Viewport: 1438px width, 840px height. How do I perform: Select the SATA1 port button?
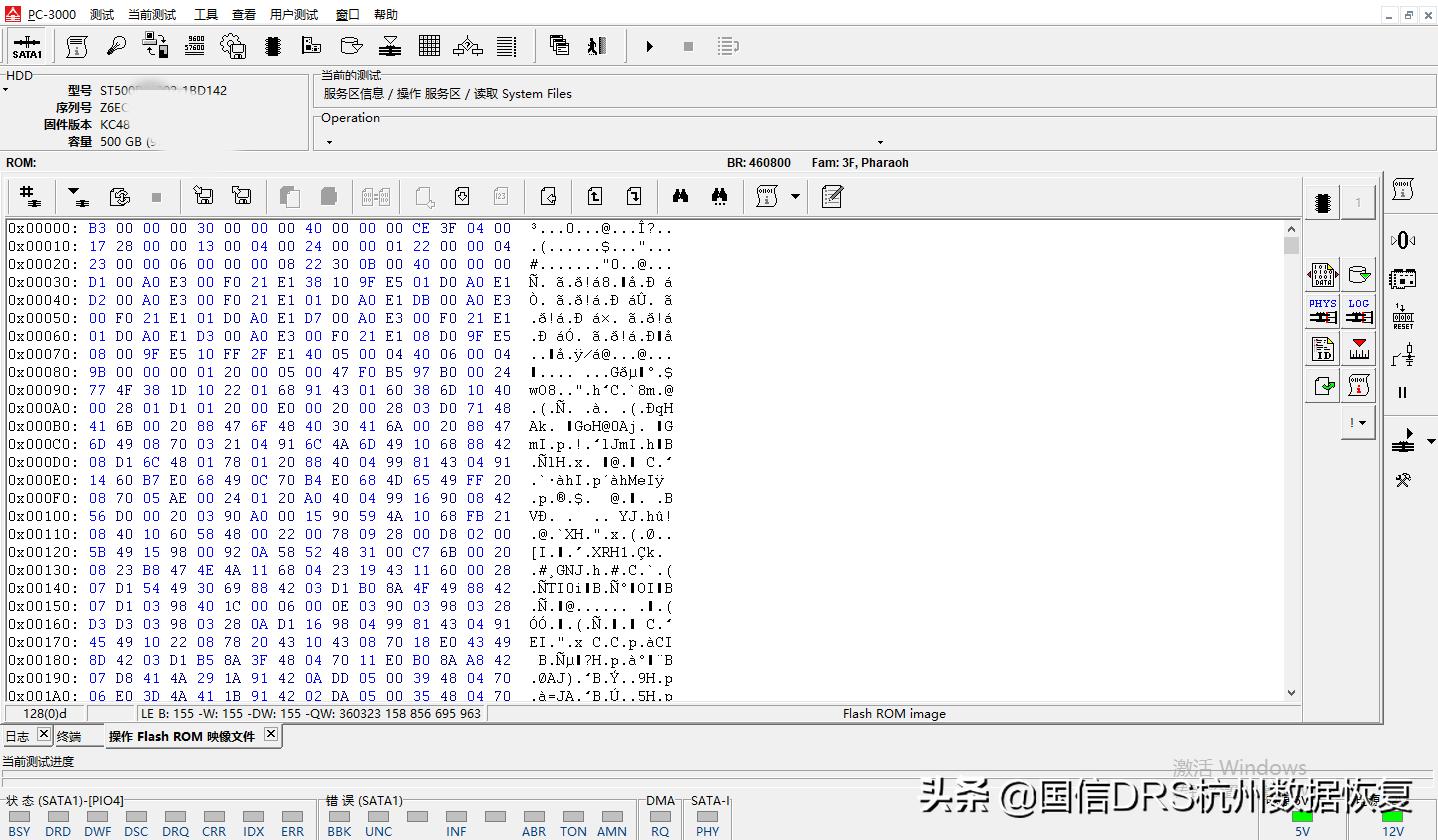[26, 46]
